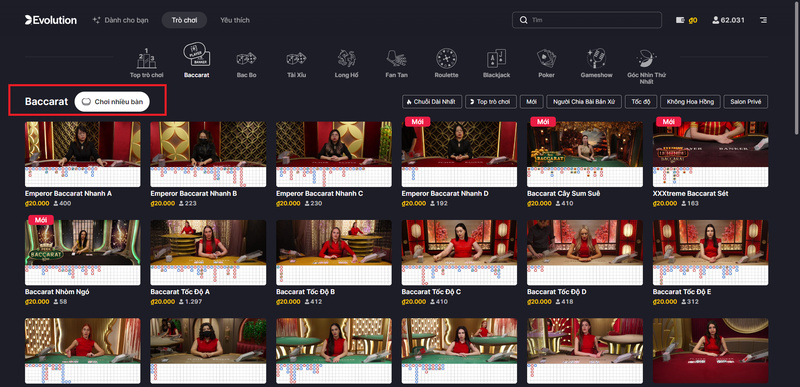Enable the Không Hoa Hồng filter
800x387 pixels.
coord(690,101)
